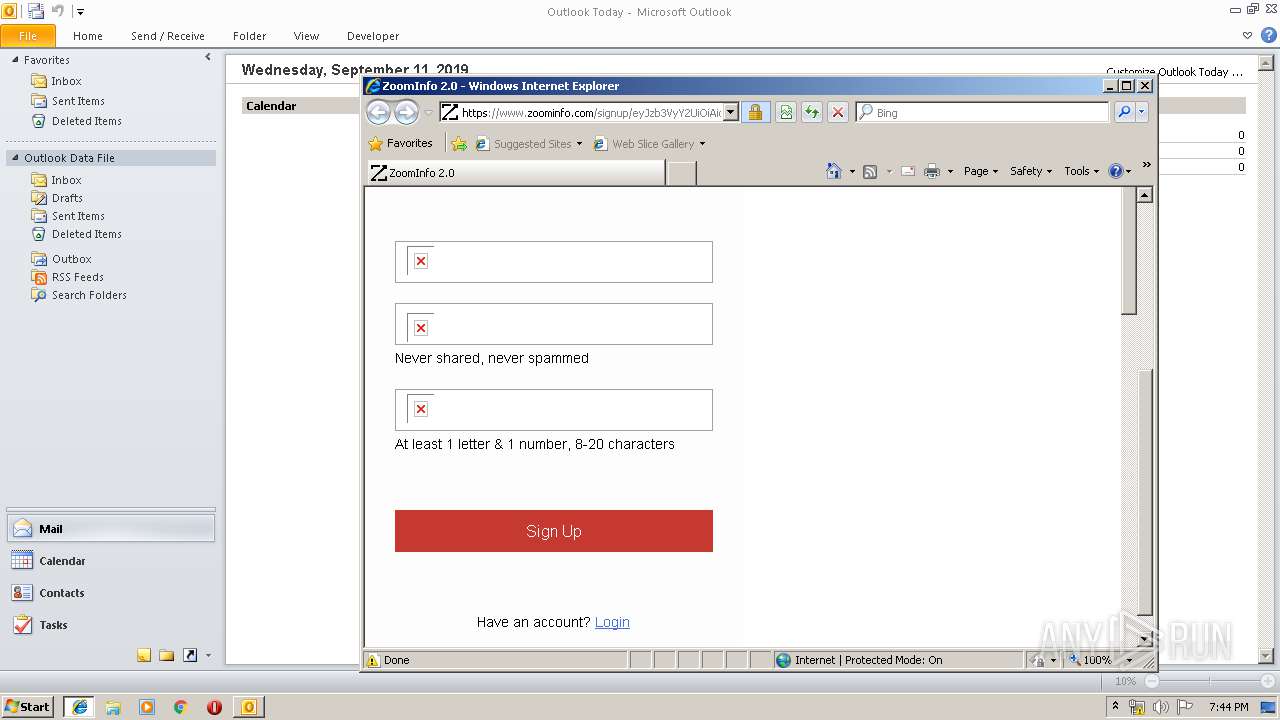Click the Compatibility View icon
1280x720 pixels.
point(786,112)
